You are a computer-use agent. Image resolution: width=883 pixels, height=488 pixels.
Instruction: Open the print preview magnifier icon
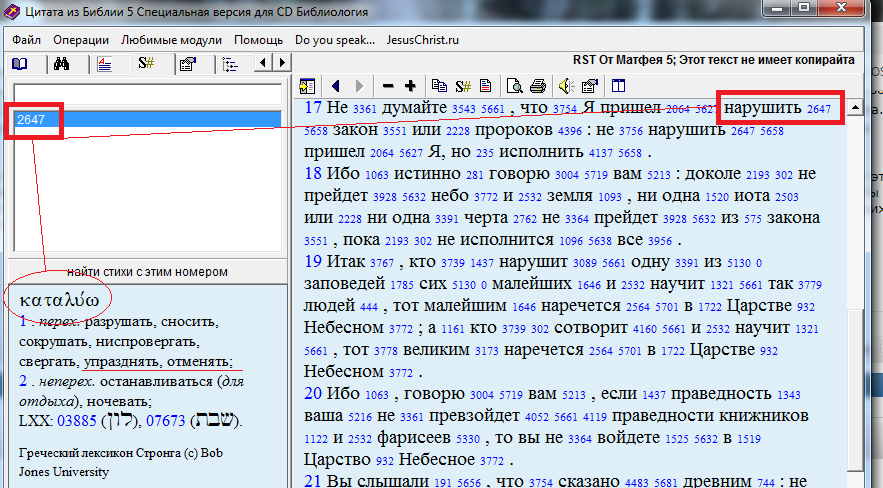(x=514, y=86)
